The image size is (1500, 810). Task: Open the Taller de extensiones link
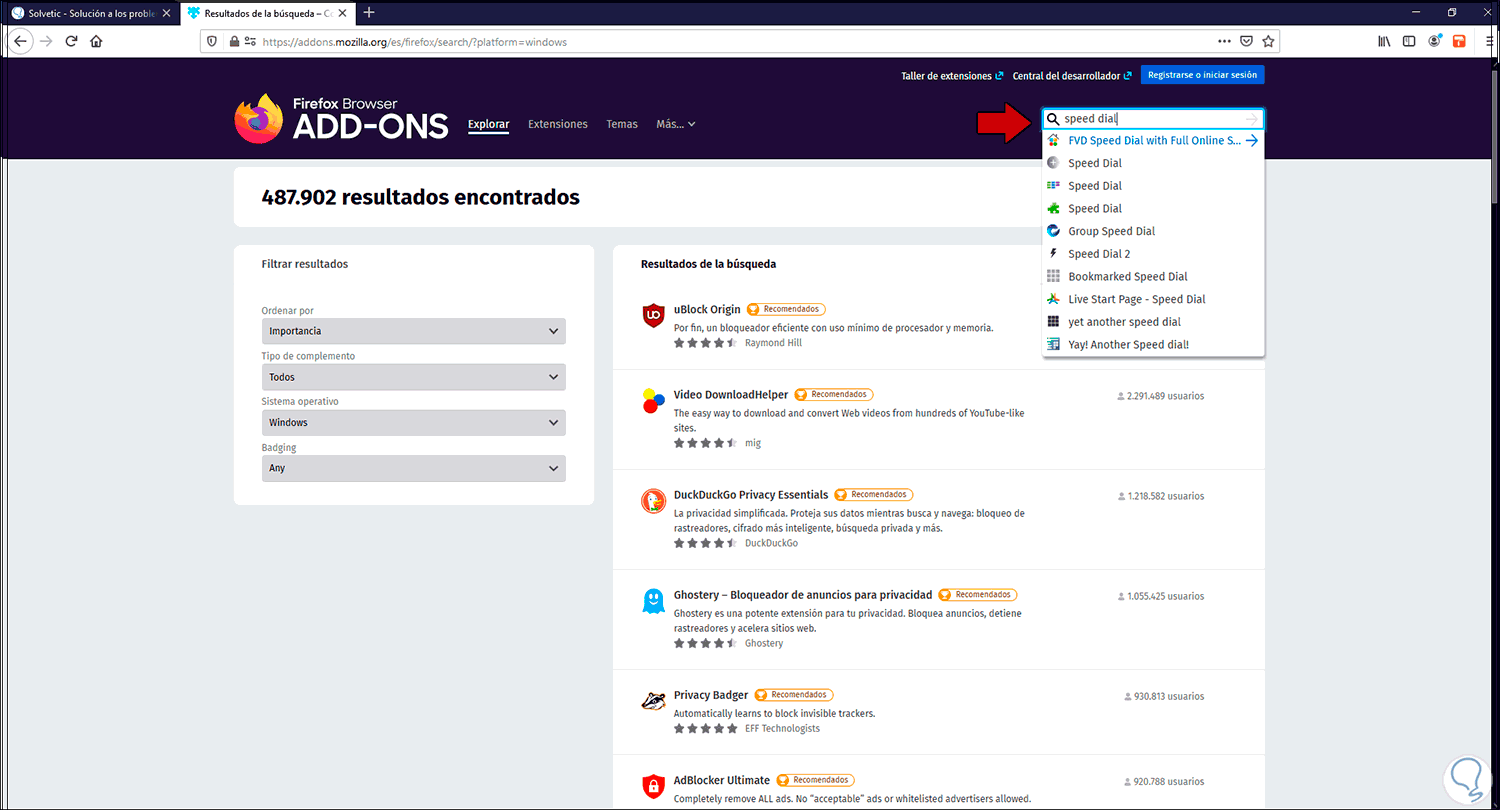click(x=952, y=75)
